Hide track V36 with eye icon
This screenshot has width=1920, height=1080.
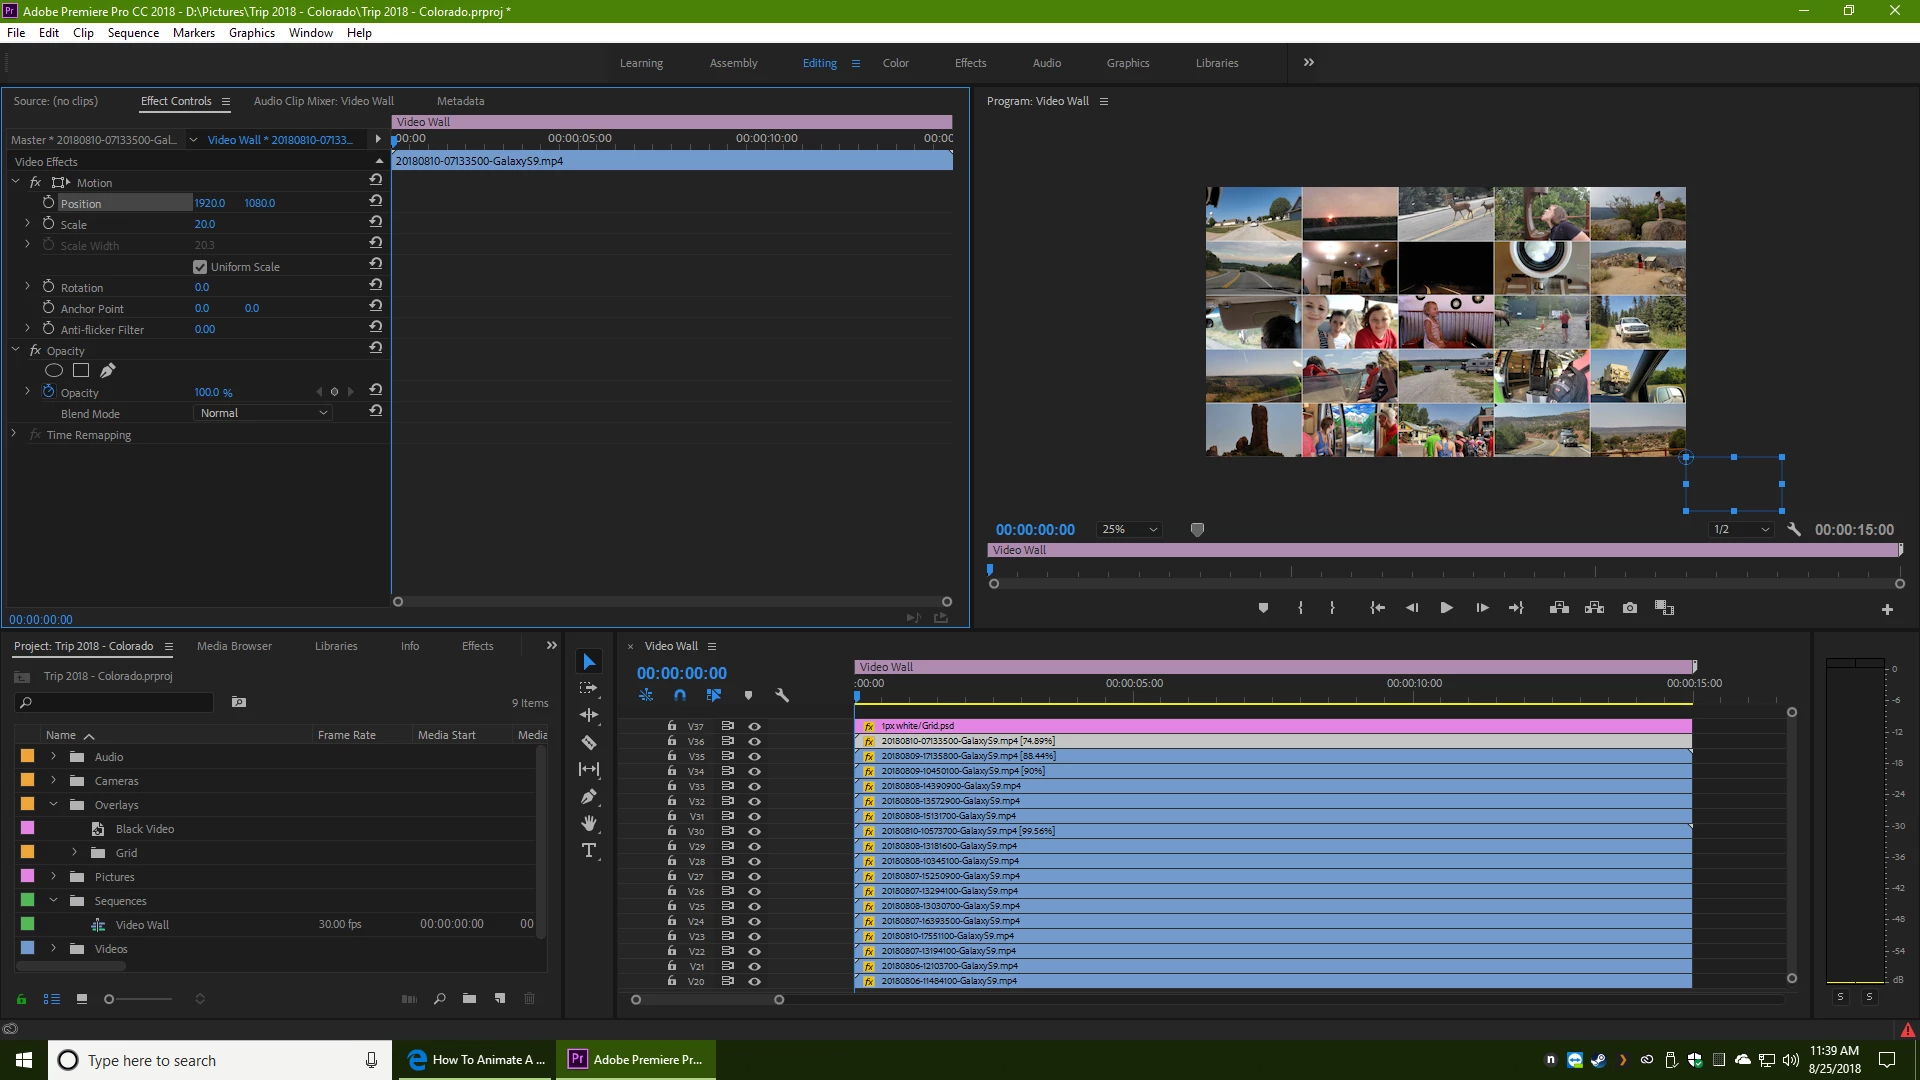754,742
